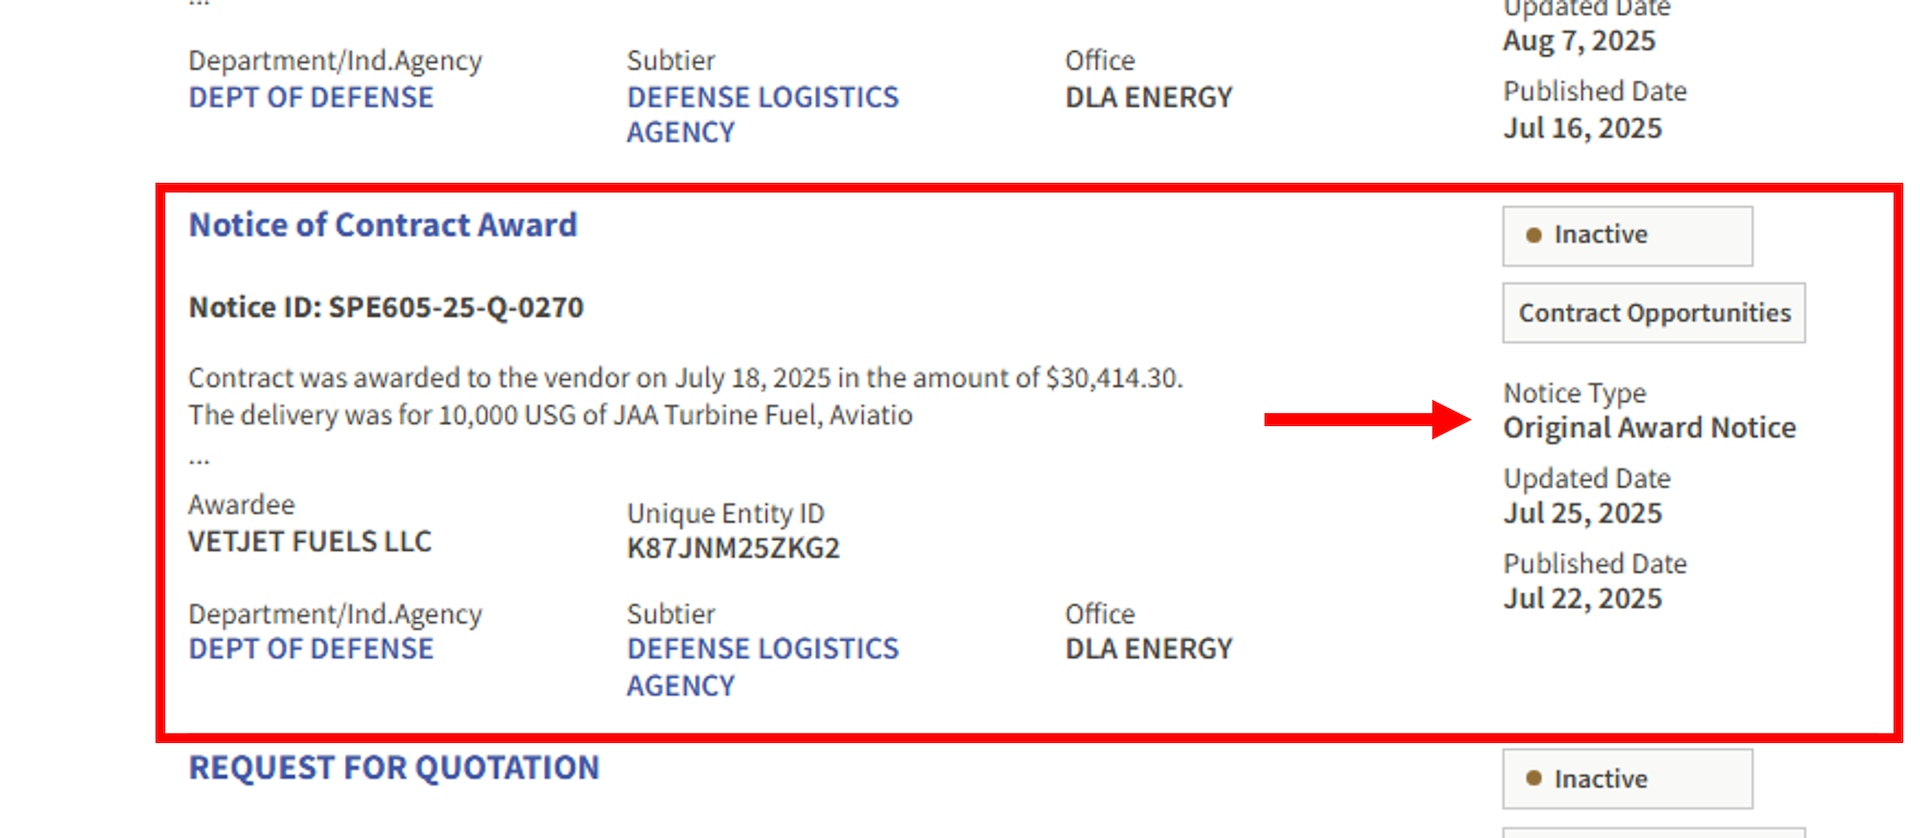The width and height of the screenshot is (1920, 838).
Task: Open the Notice of Contract Award listing
Action: pyautogui.click(x=383, y=224)
